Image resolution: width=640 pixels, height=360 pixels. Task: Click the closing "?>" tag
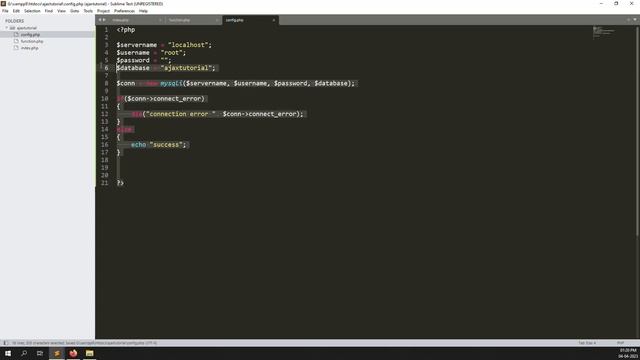tap(120, 183)
